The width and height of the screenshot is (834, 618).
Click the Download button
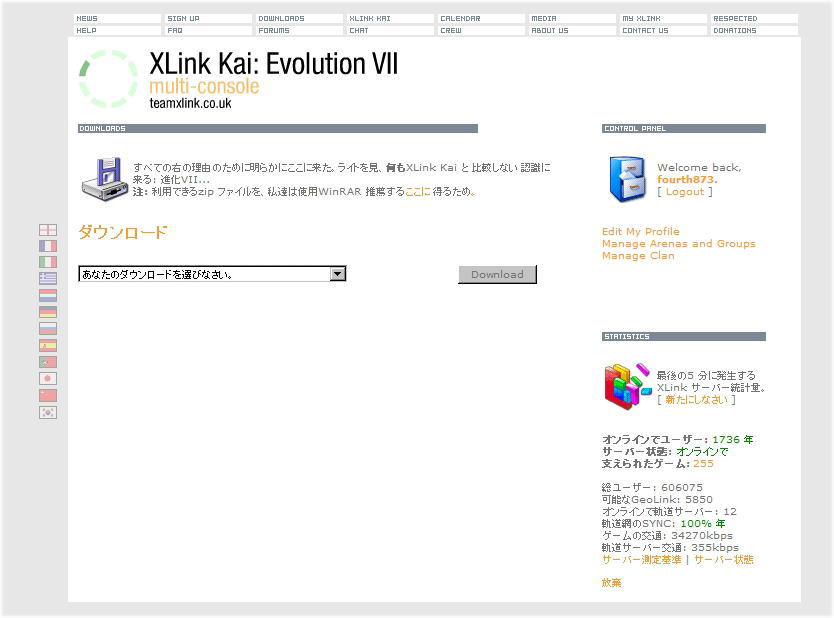point(497,274)
